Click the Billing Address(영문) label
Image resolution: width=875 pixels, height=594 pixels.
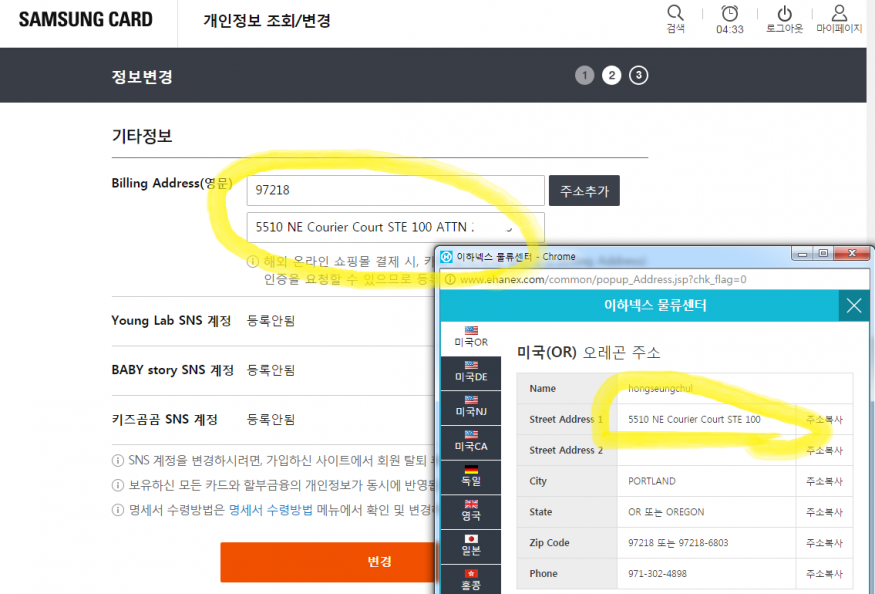(x=172, y=183)
